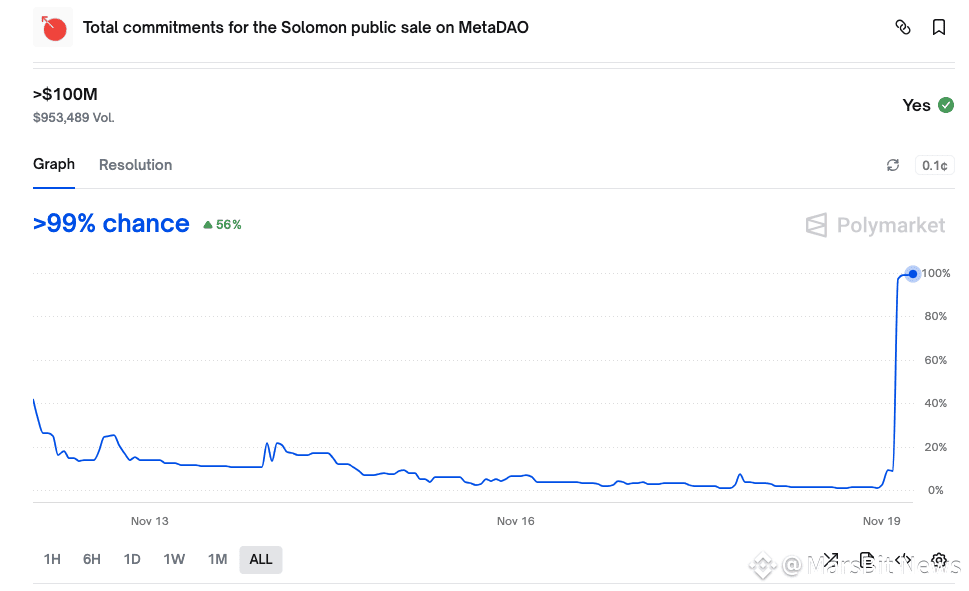
Task: Switch chart to 1W range
Action: tap(174, 559)
